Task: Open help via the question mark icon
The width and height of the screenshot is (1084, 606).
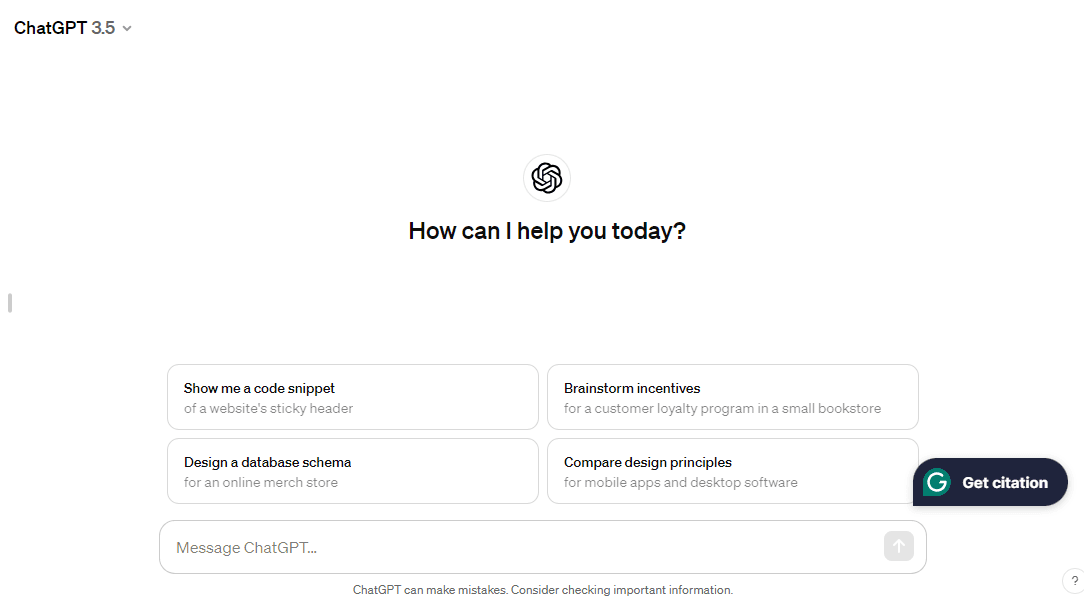Action: pyautogui.click(x=1074, y=581)
